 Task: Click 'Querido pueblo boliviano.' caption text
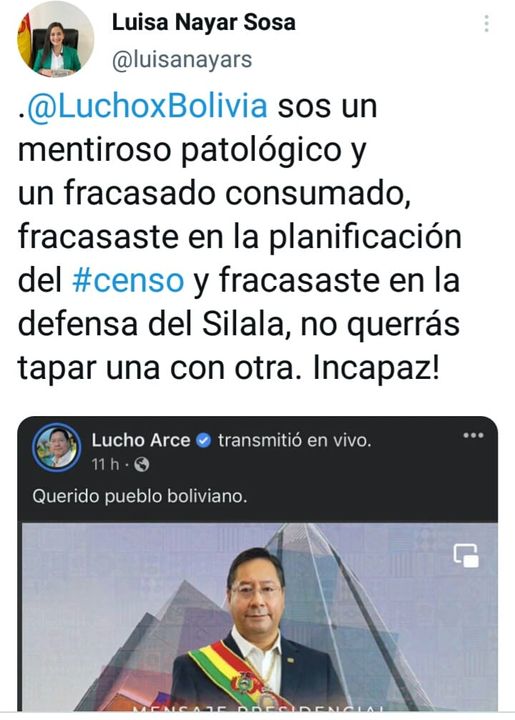coord(140,496)
